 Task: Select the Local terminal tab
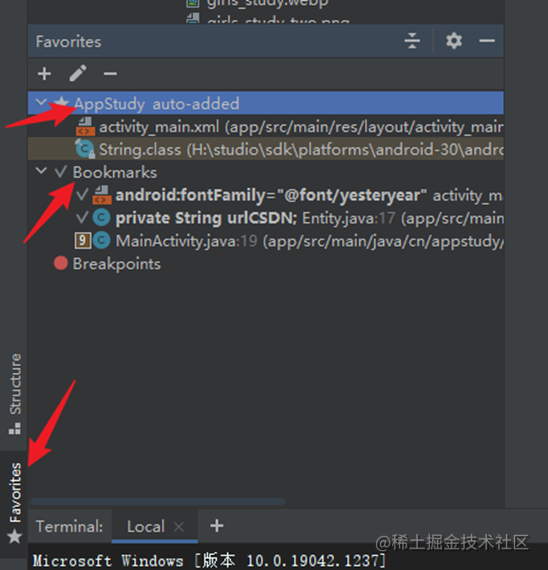(145, 526)
